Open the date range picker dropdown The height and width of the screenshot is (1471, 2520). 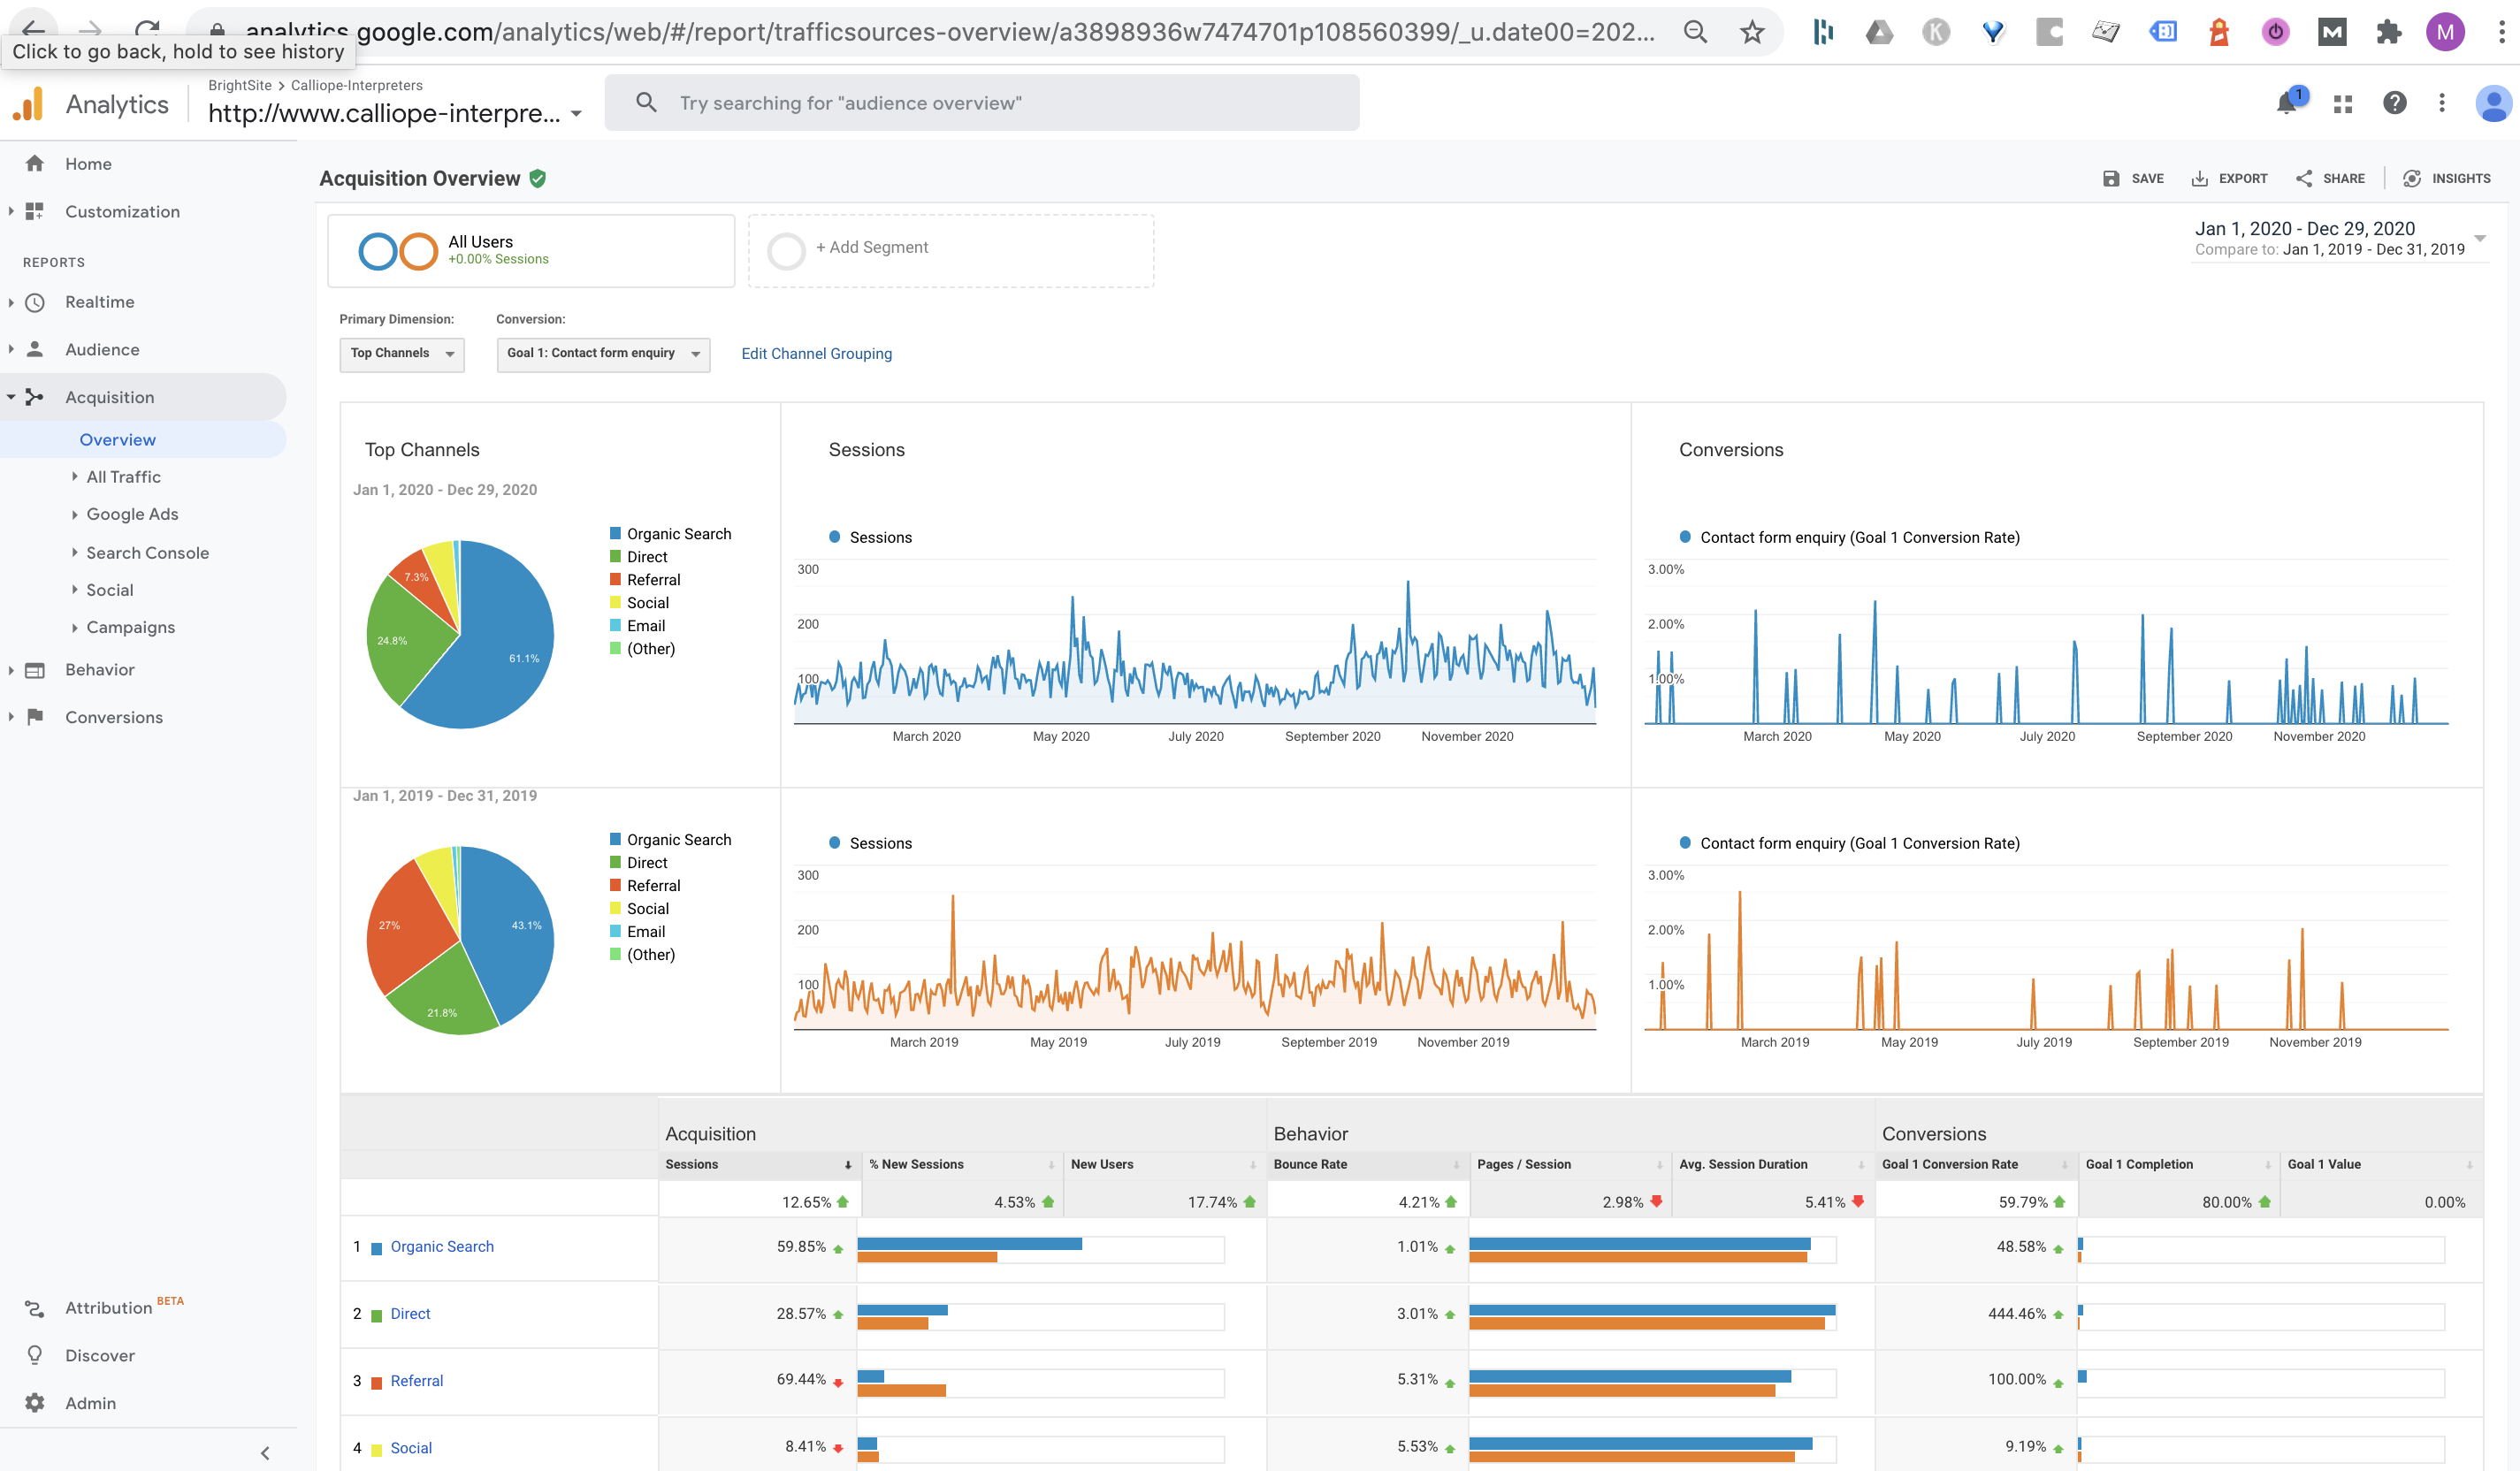tap(2479, 239)
